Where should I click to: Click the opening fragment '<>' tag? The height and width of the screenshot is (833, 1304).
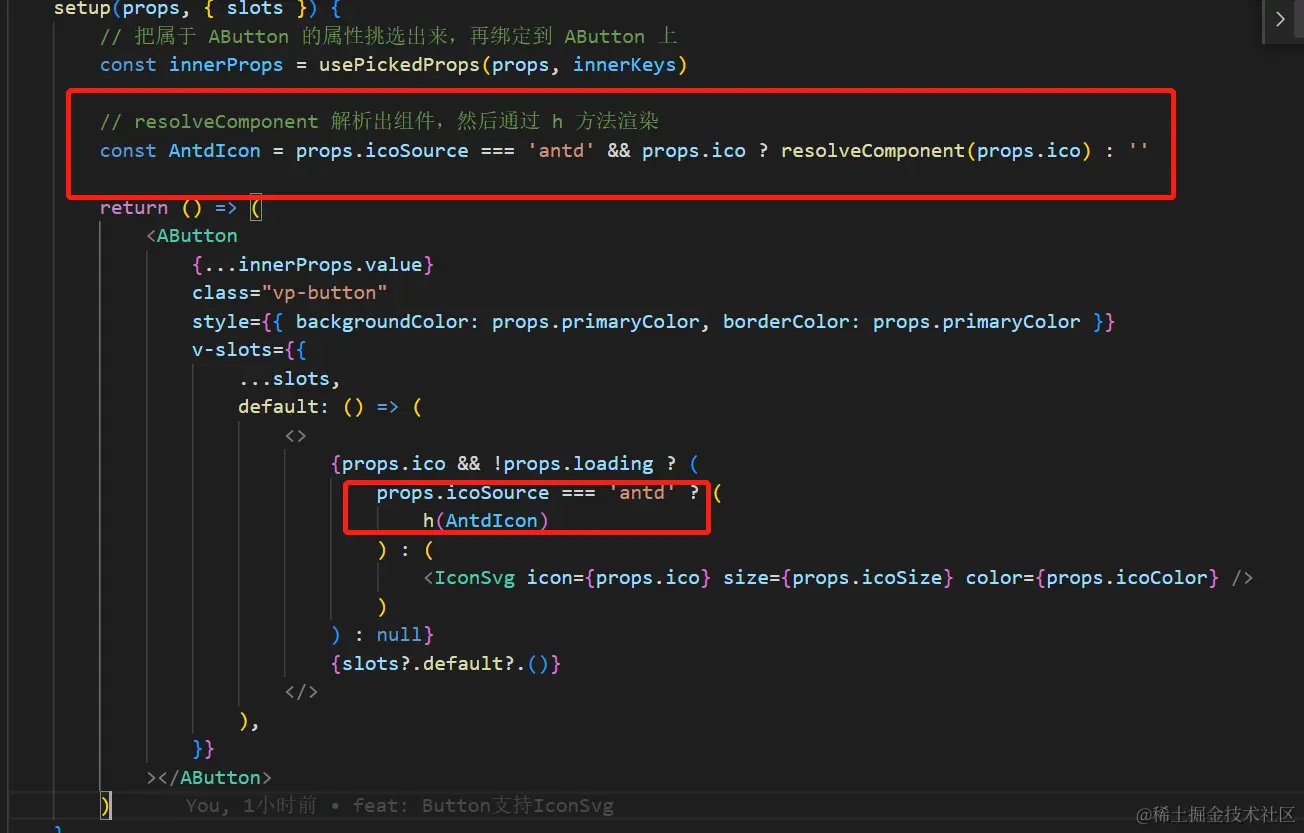tap(296, 436)
